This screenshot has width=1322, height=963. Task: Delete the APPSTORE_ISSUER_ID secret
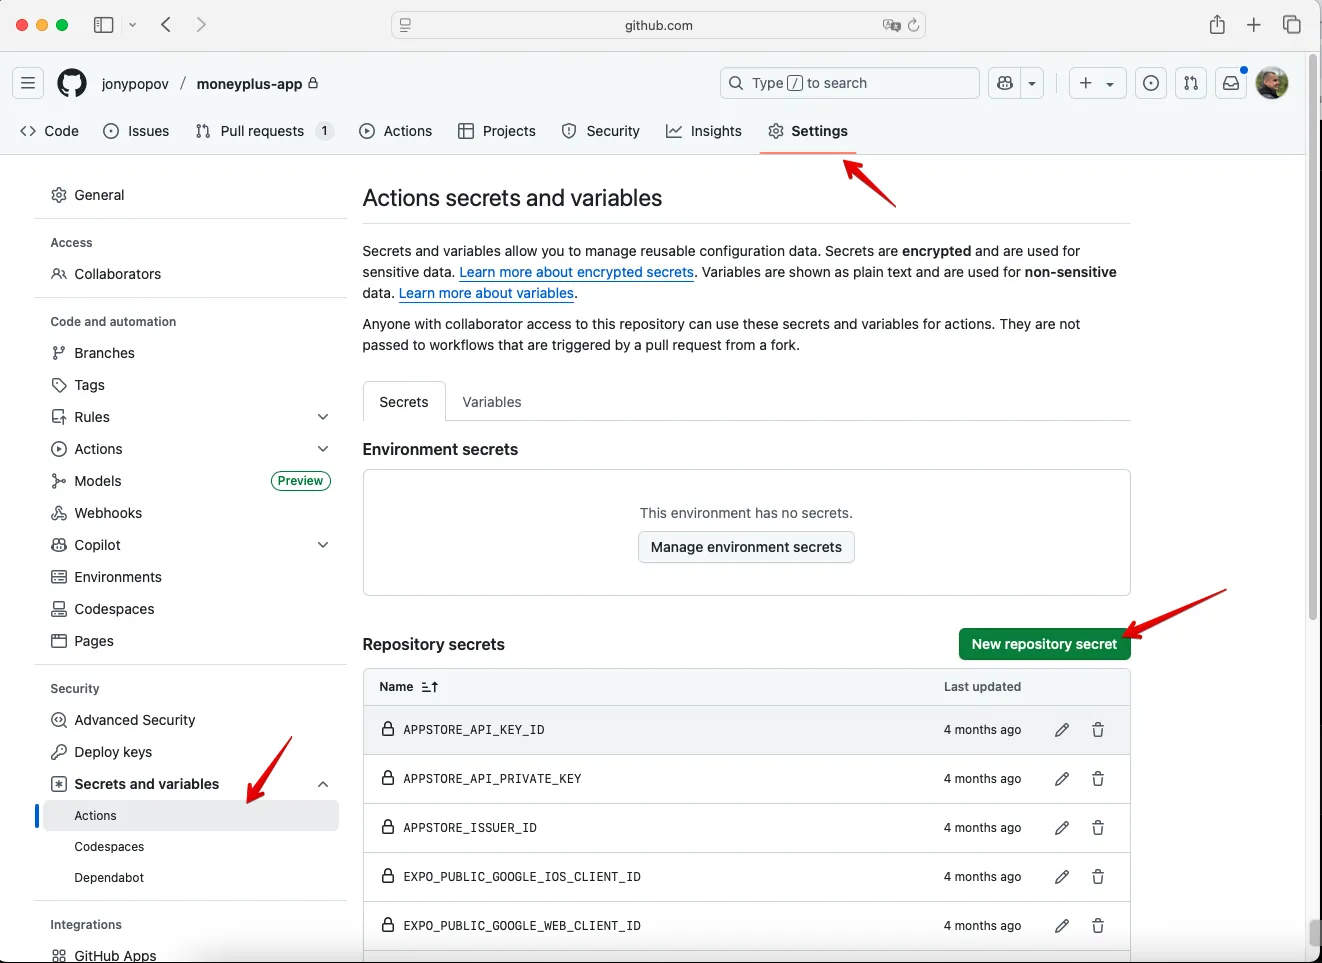[1098, 828]
